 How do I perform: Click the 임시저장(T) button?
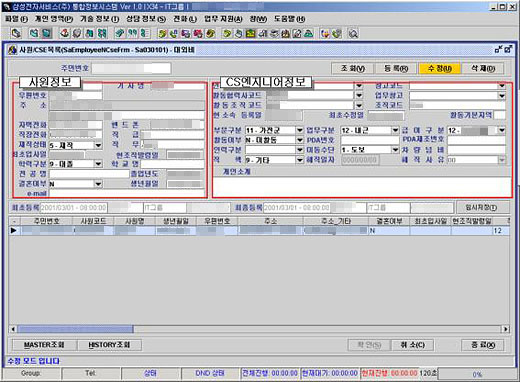click(482, 207)
